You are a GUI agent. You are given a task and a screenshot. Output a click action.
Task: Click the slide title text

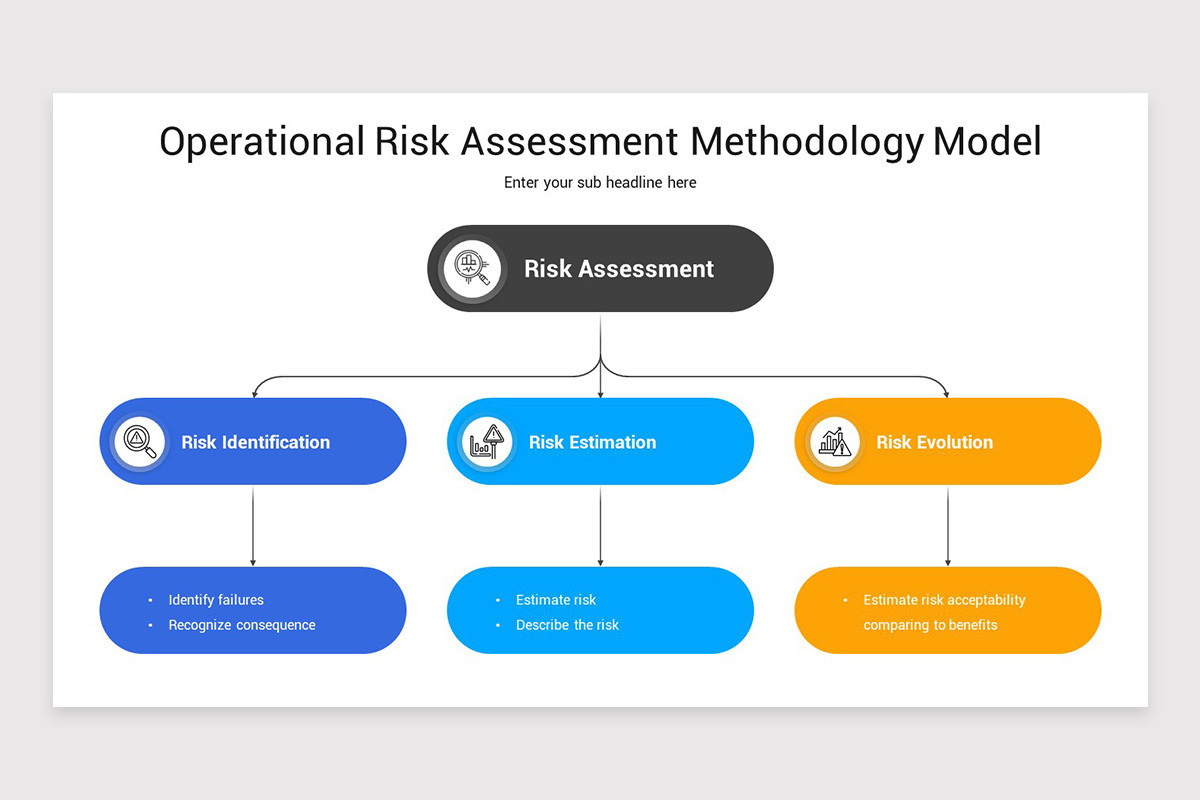(600, 141)
